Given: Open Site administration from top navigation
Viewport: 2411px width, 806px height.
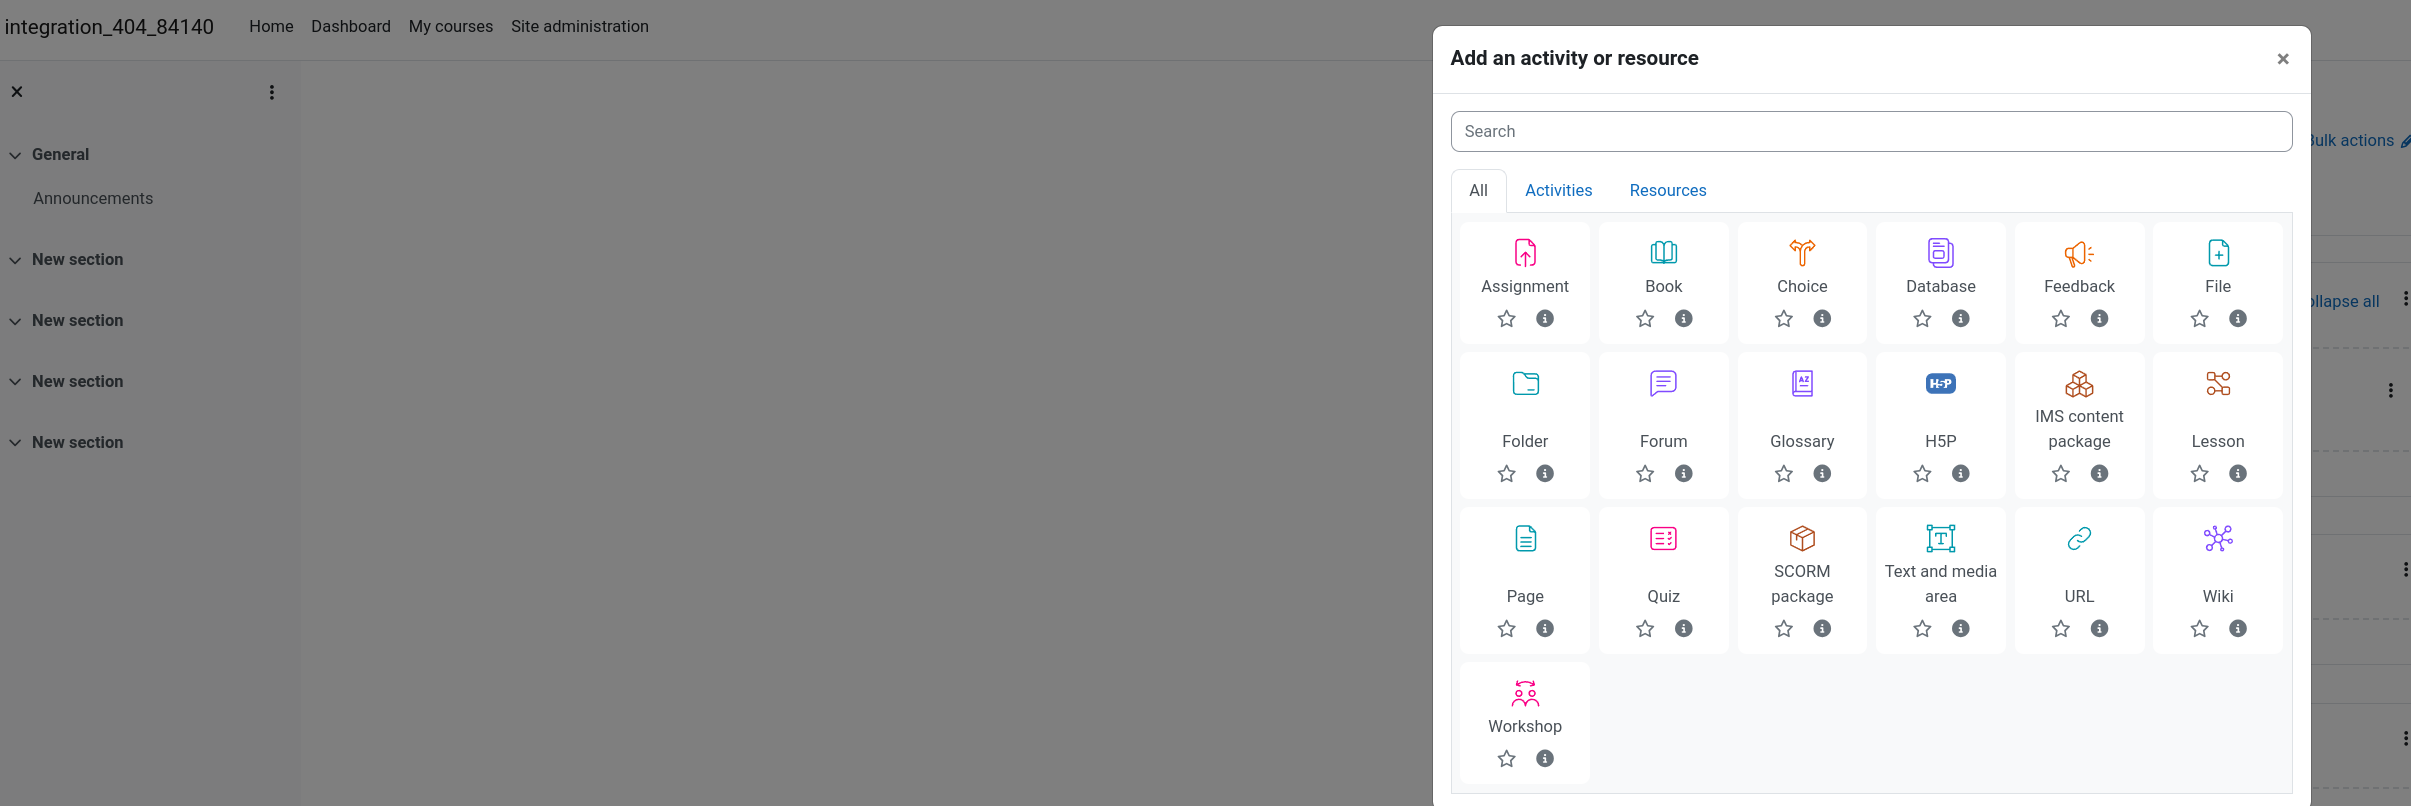Looking at the screenshot, I should tap(580, 27).
